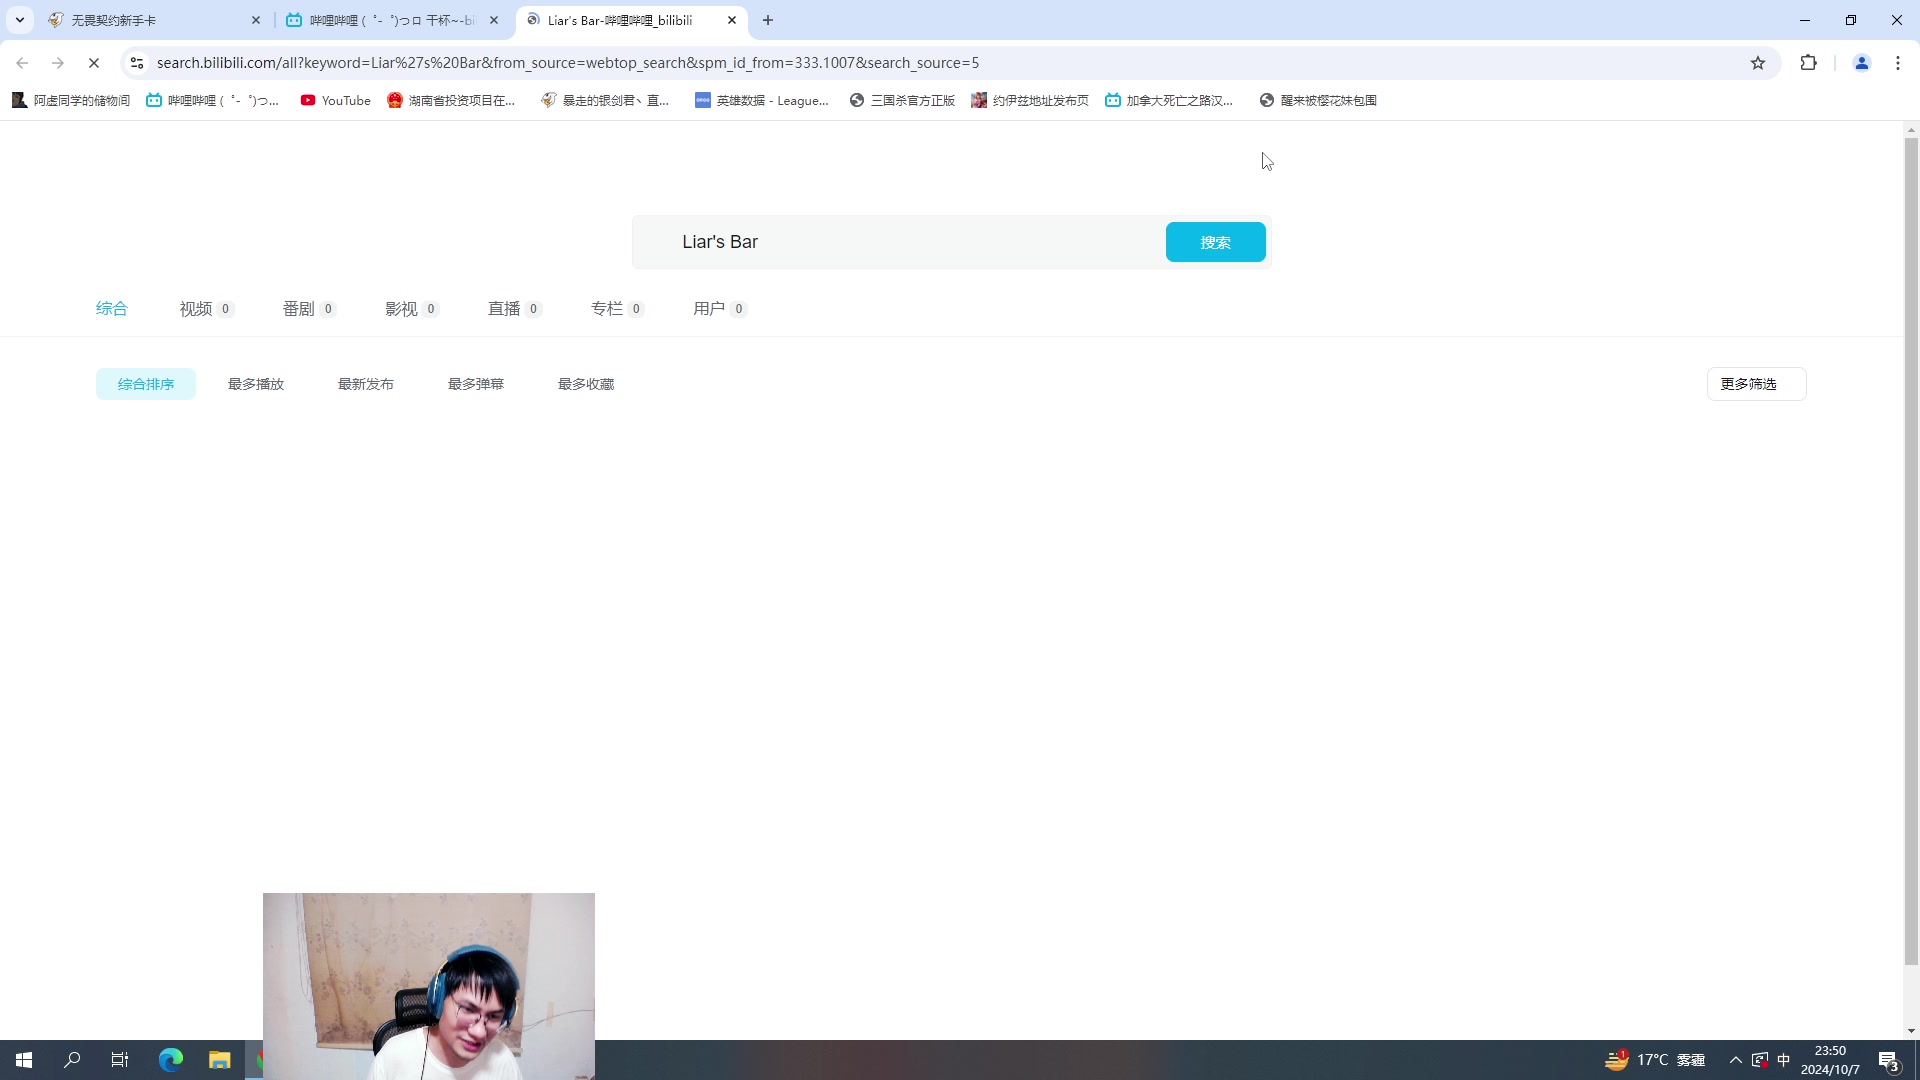This screenshot has width=1920, height=1080.
Task: Select the 综合排序 sort option
Action: 145,383
